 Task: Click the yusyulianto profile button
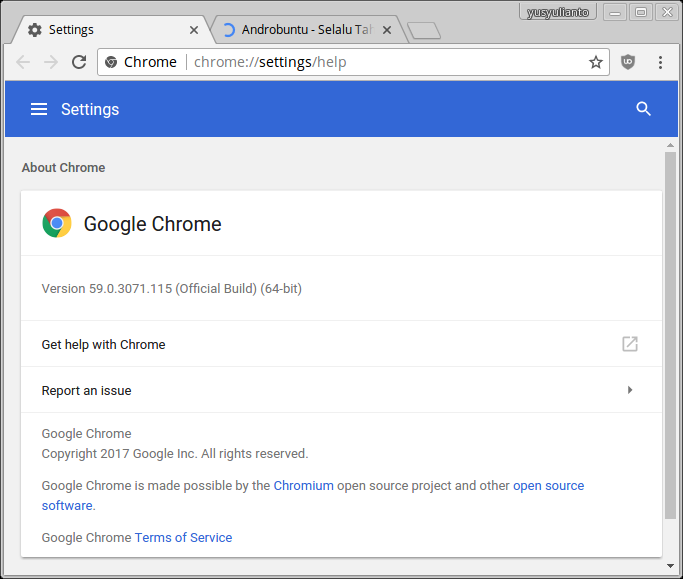[x=558, y=12]
